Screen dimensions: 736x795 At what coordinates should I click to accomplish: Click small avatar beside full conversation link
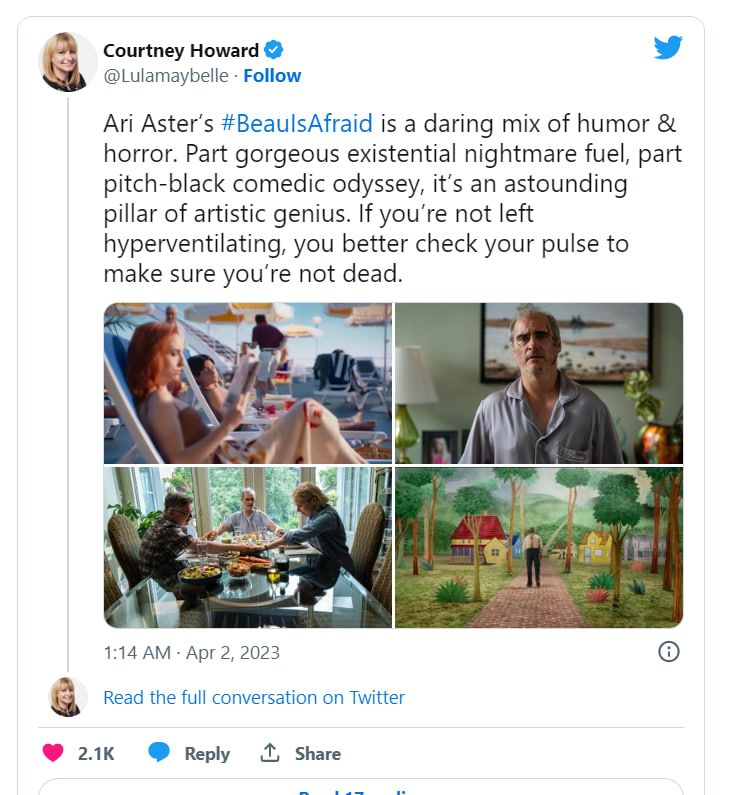[x=68, y=697]
